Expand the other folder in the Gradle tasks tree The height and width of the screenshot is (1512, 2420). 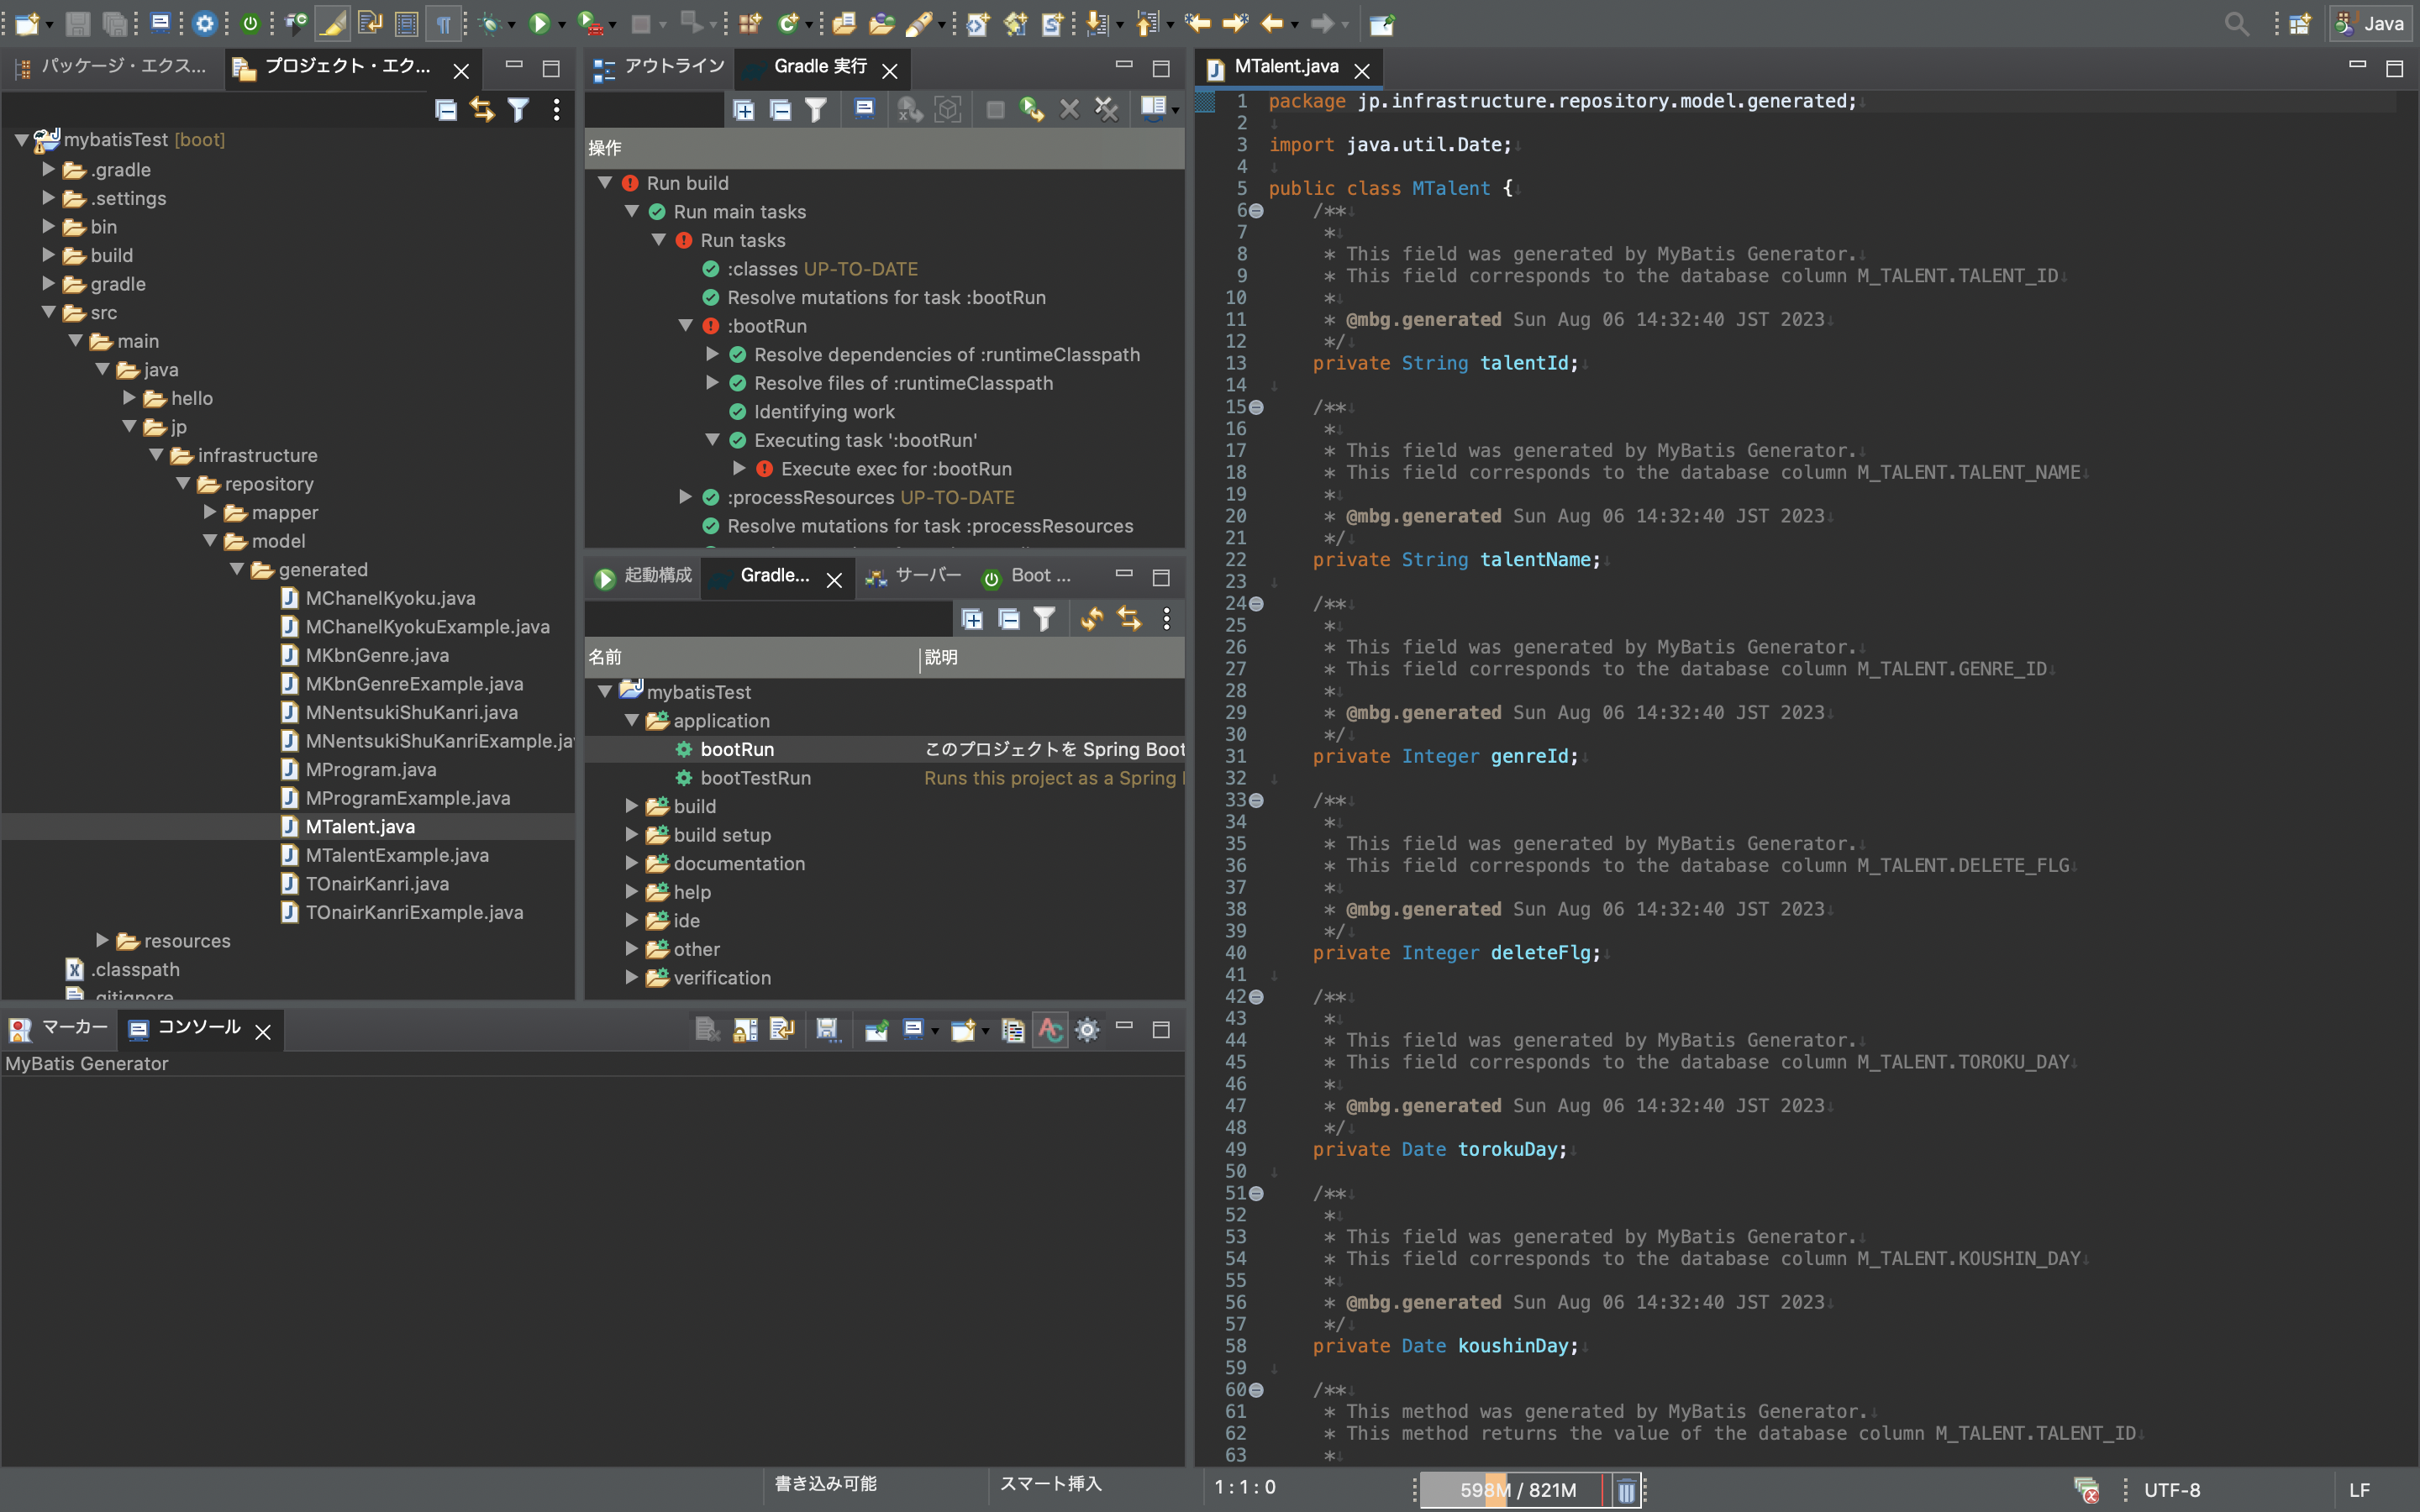point(632,949)
